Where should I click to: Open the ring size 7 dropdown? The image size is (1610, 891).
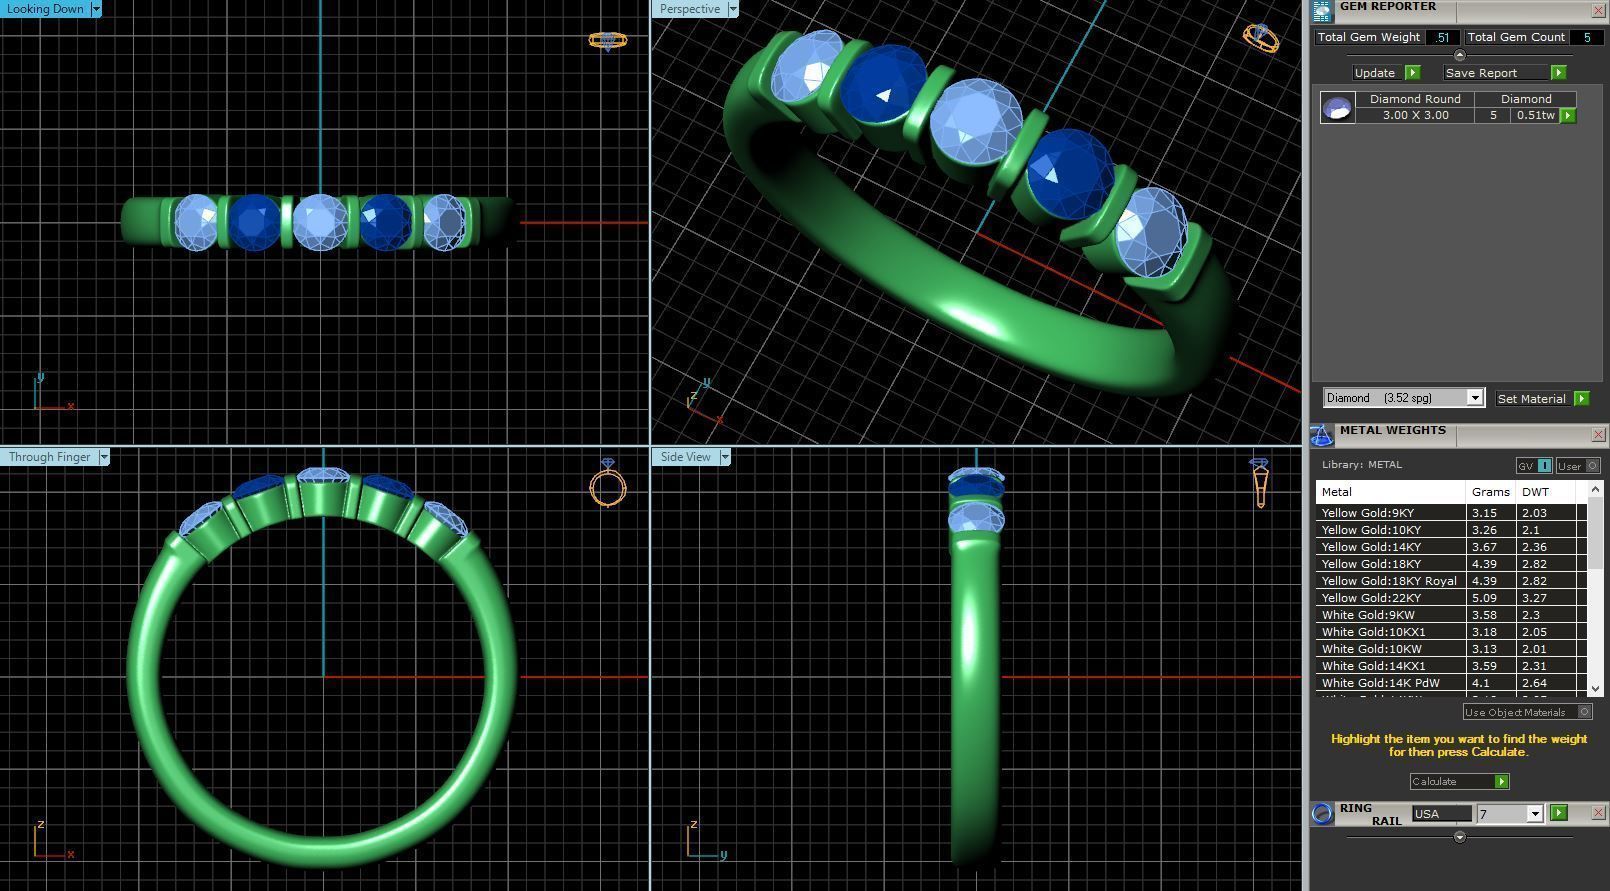[x=1534, y=814]
